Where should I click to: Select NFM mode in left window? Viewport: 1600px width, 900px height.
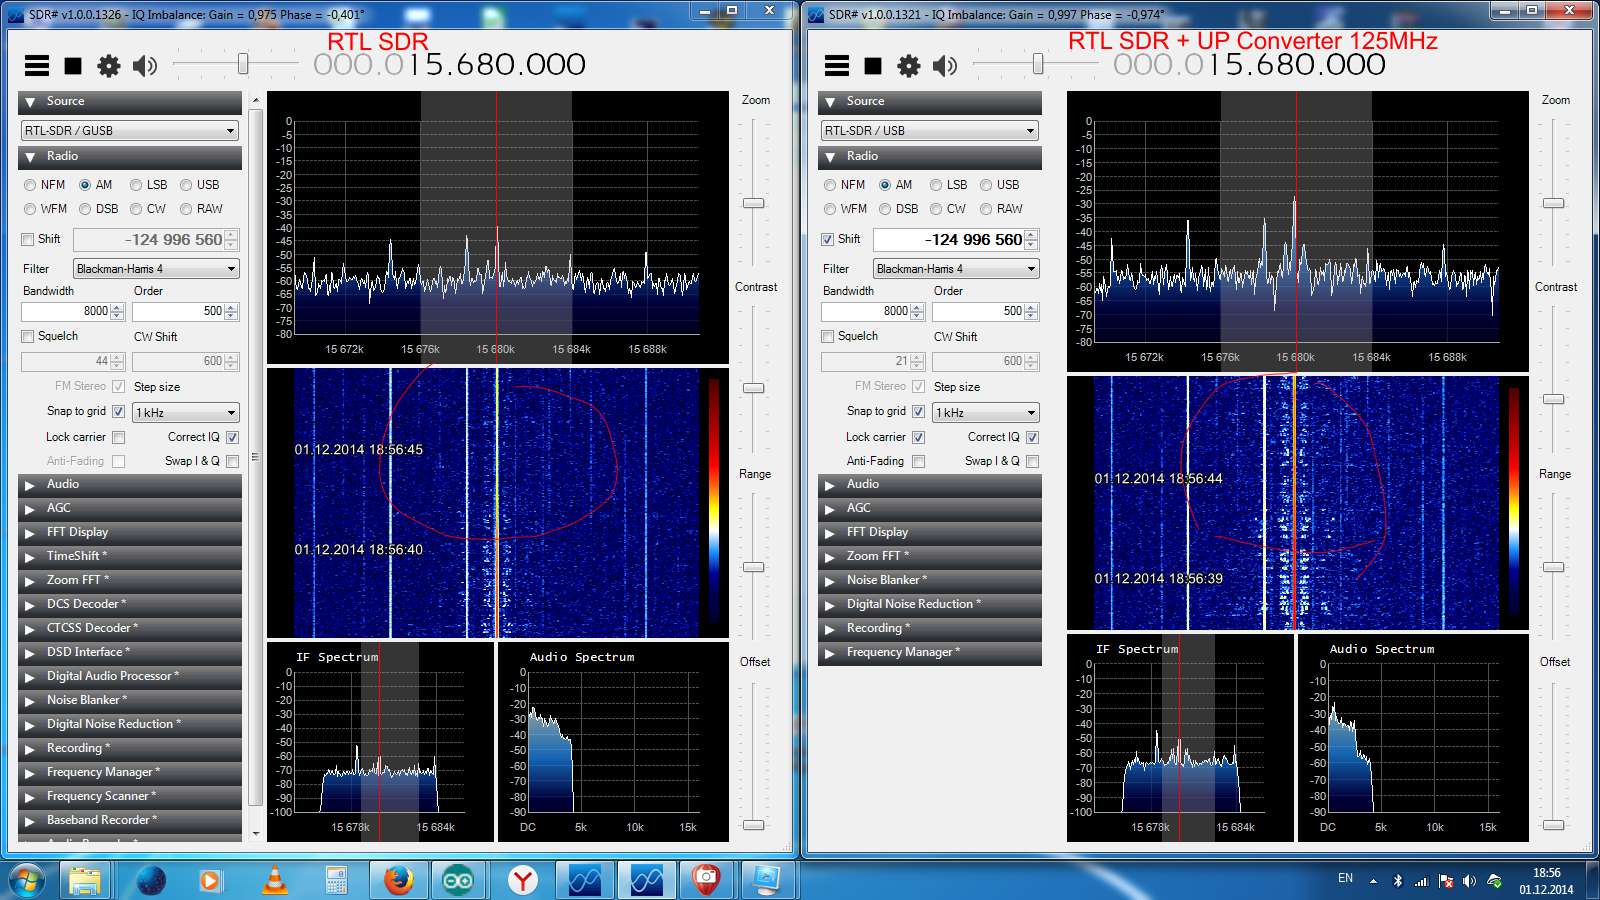tap(30, 185)
